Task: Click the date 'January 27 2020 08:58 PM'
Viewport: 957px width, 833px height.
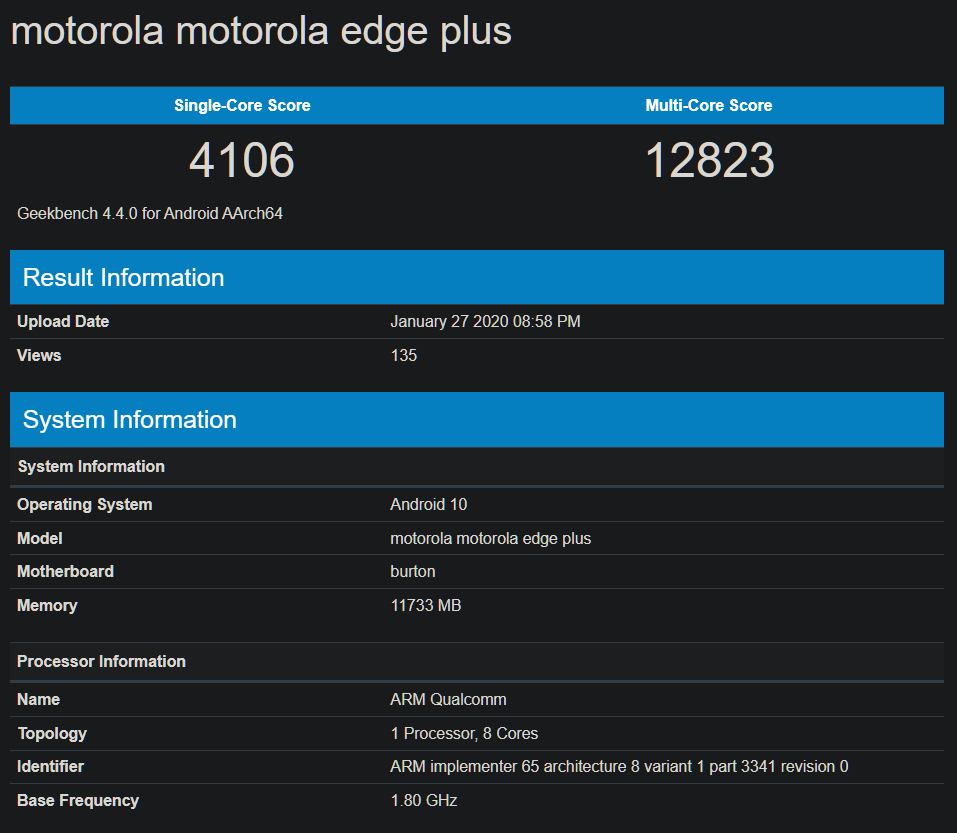Action: tap(485, 322)
